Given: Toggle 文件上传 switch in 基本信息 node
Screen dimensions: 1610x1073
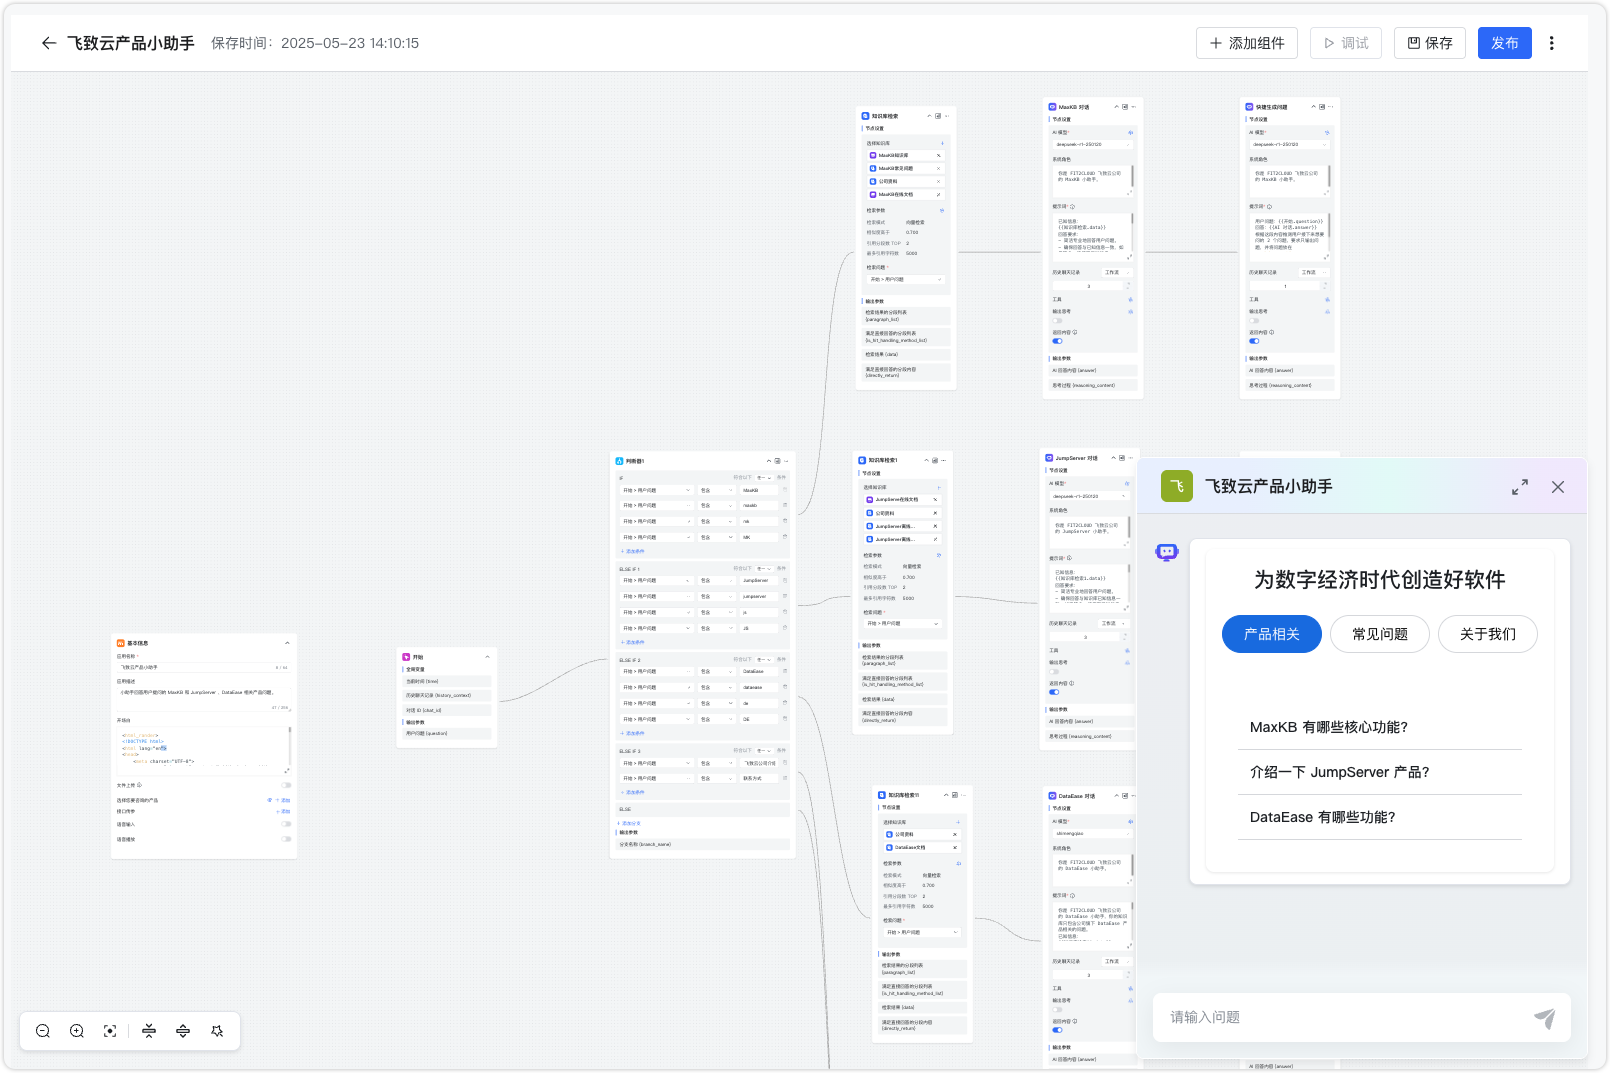Looking at the screenshot, I should tap(286, 785).
